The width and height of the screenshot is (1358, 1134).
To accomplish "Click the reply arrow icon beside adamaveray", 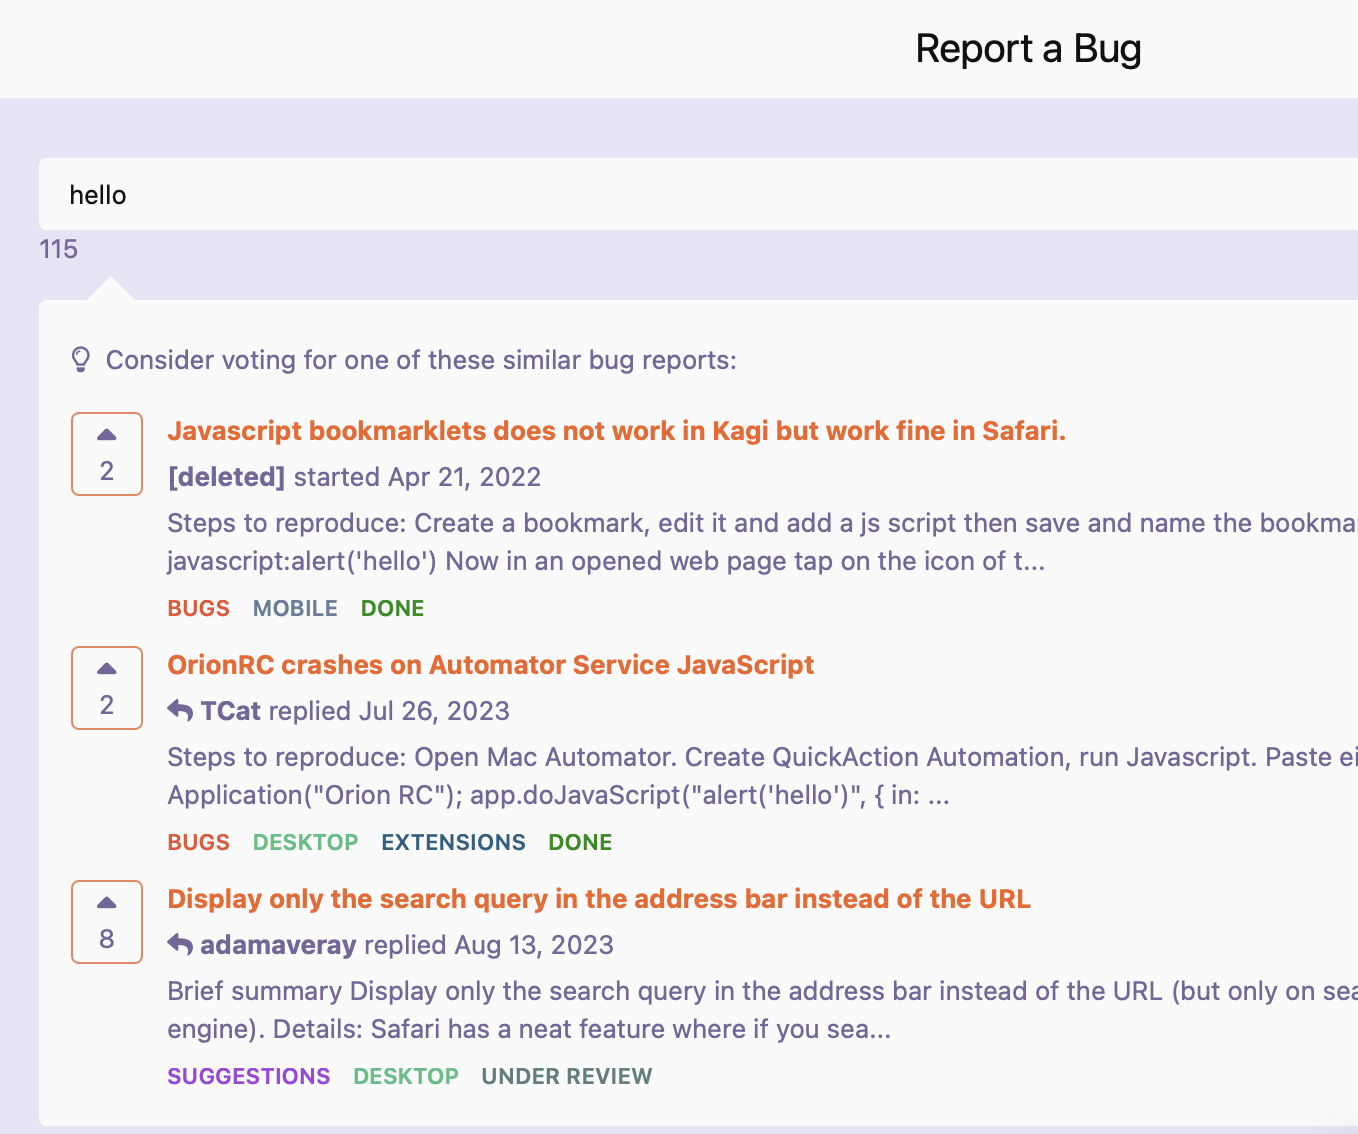I will coord(180,945).
